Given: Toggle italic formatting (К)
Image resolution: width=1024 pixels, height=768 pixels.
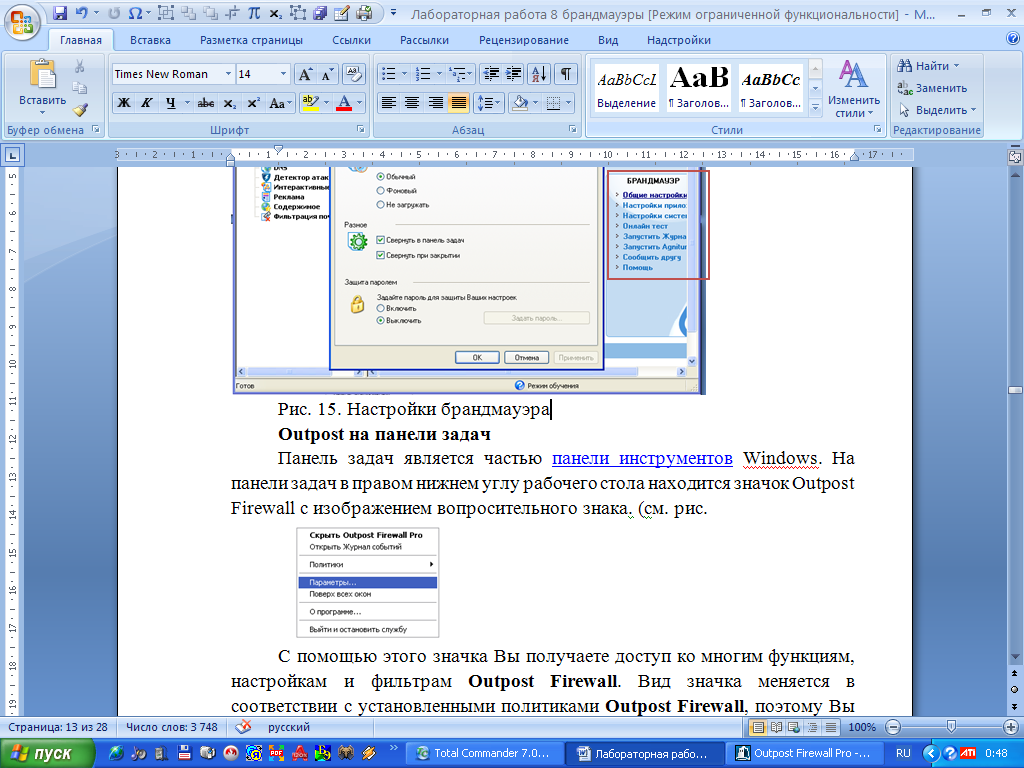Looking at the screenshot, I should click(x=147, y=103).
